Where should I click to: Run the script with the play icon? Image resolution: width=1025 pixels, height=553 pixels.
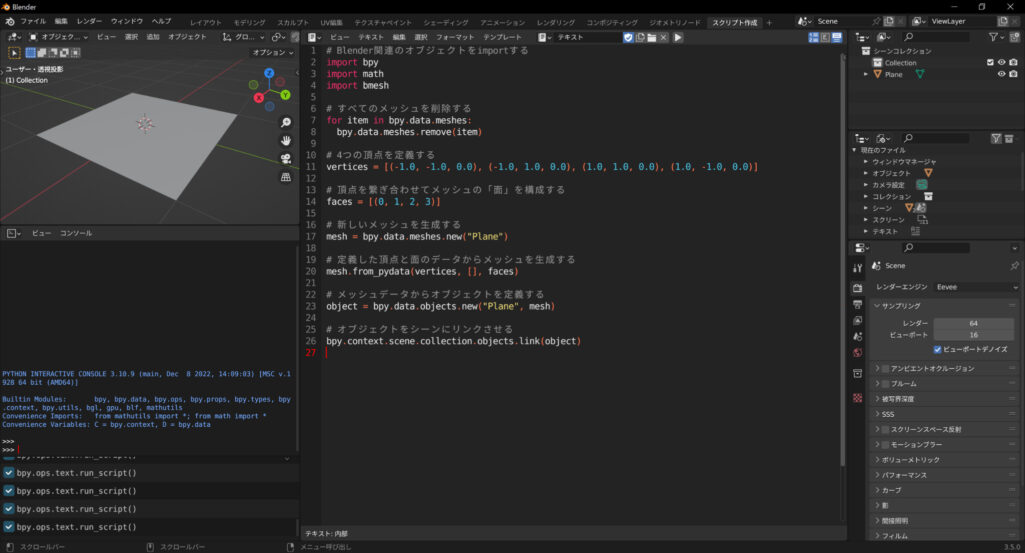click(678, 37)
